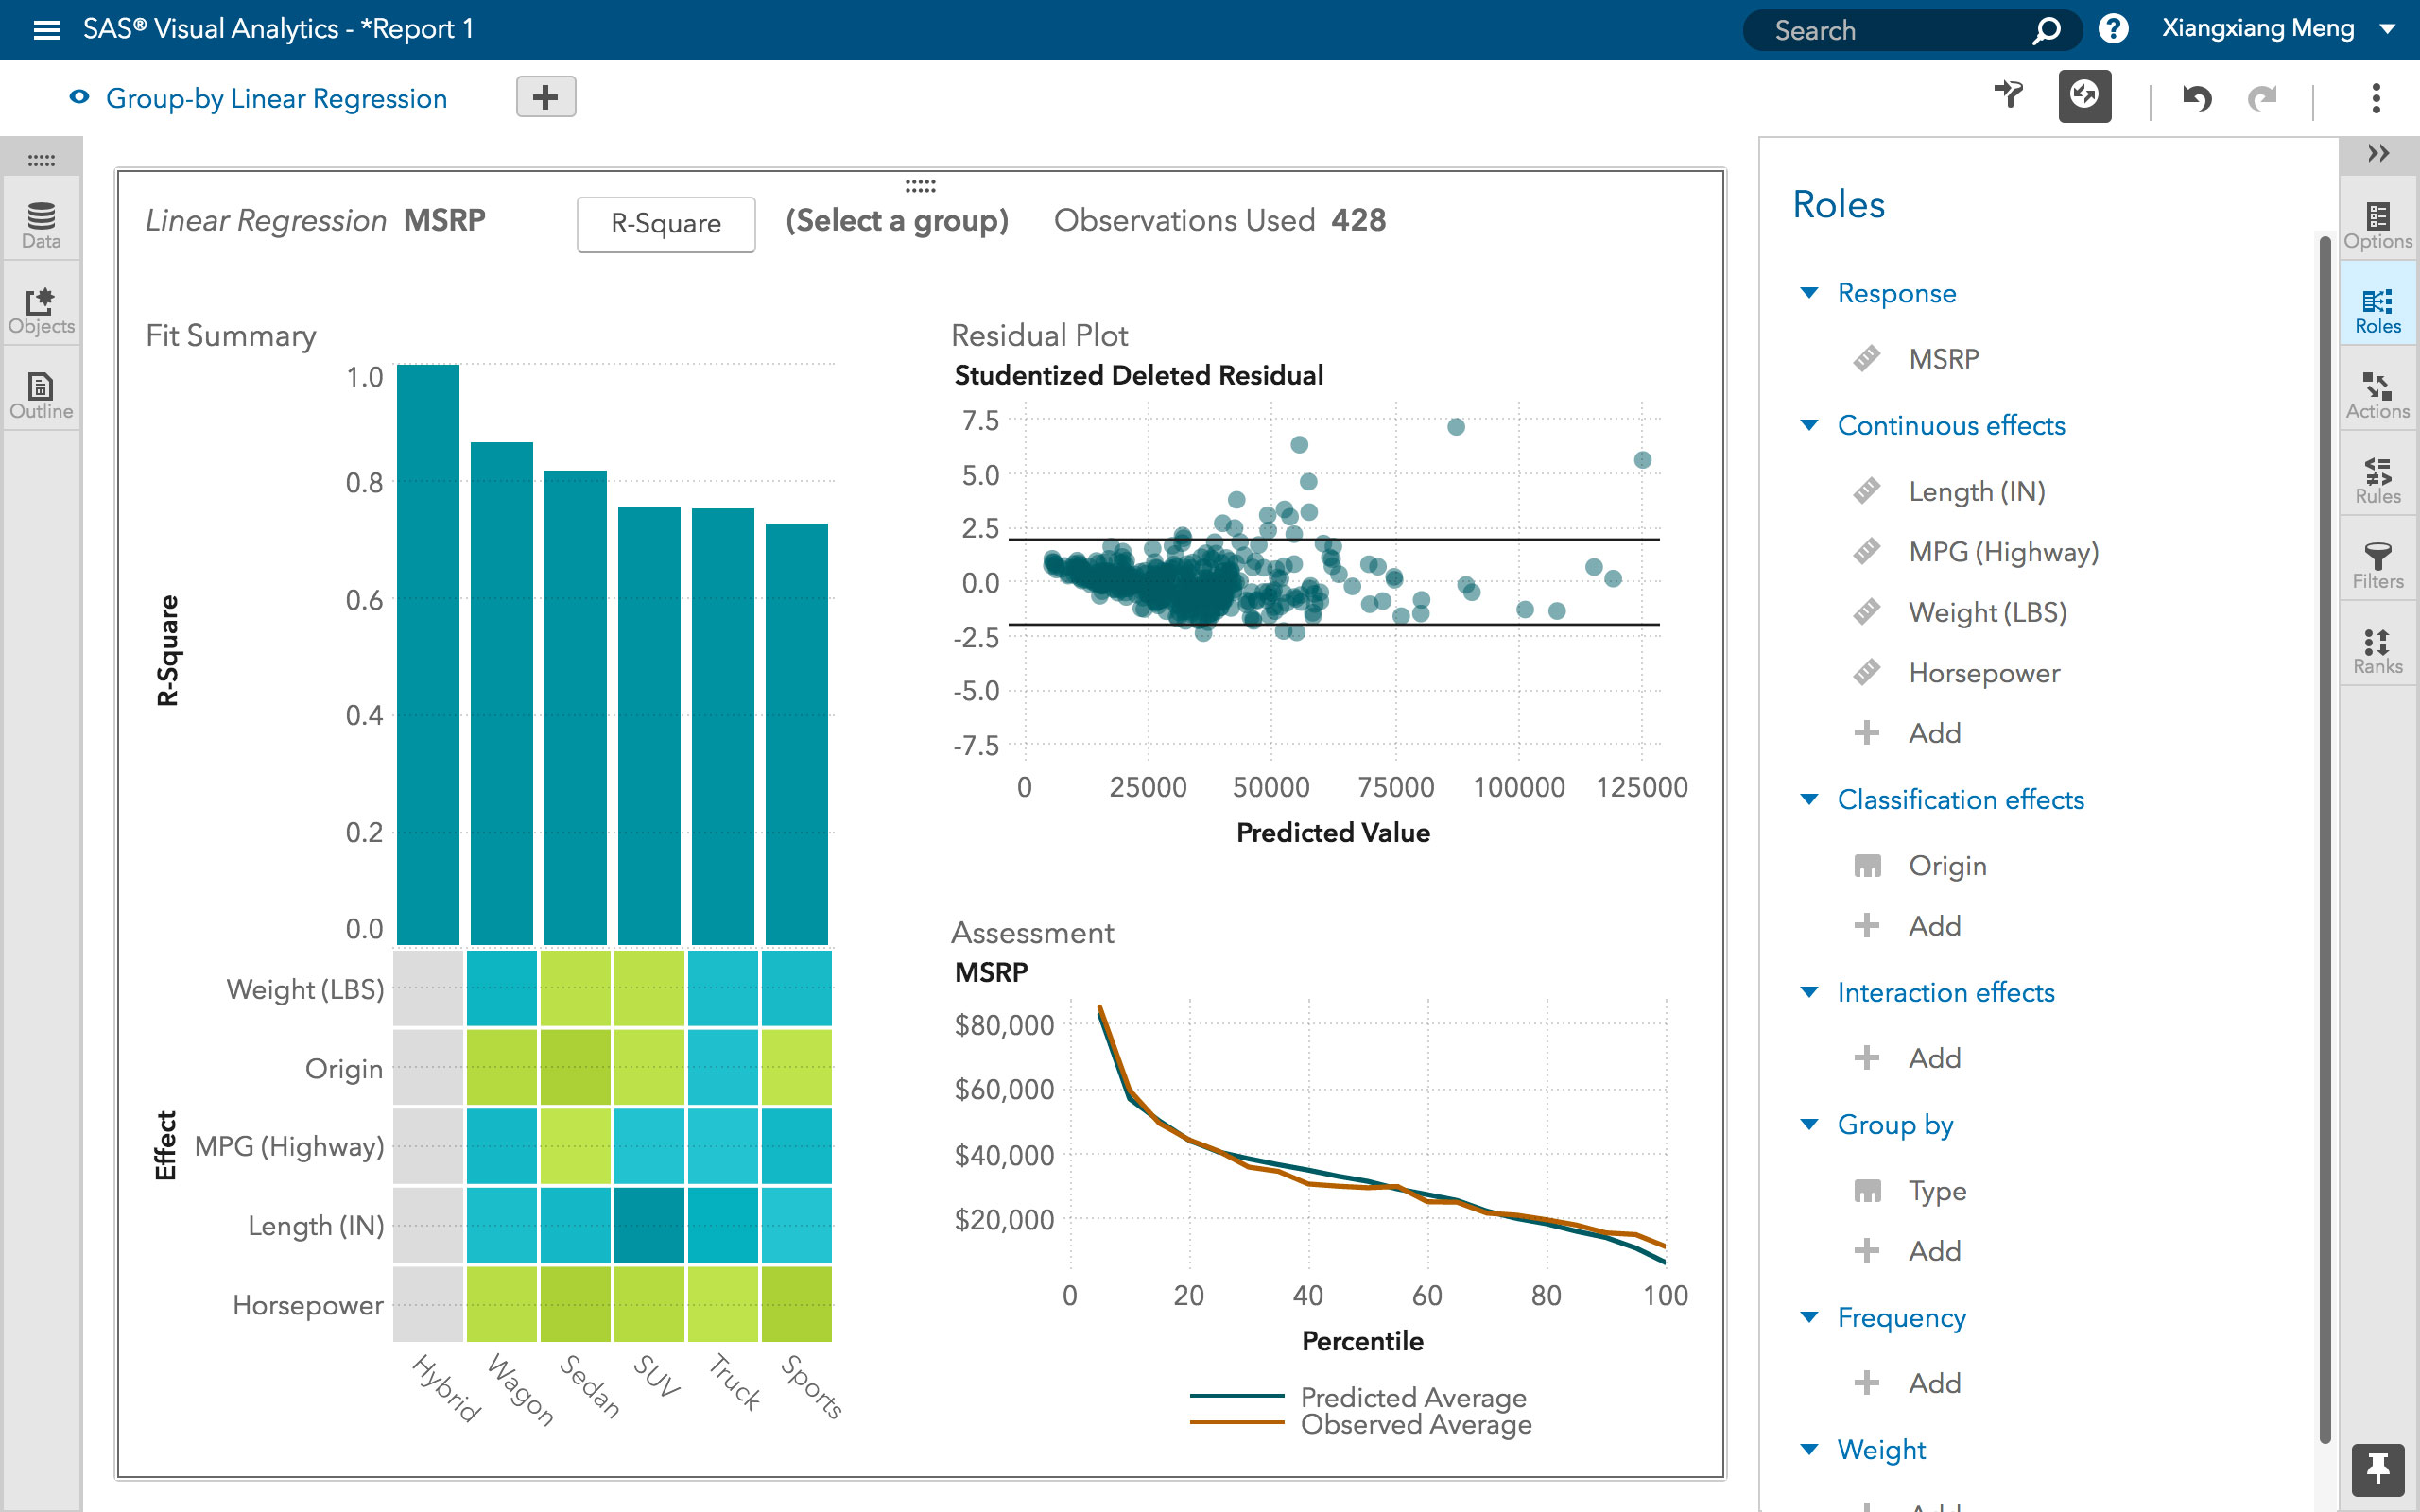Open the Rules pane icon

[x=2377, y=479]
